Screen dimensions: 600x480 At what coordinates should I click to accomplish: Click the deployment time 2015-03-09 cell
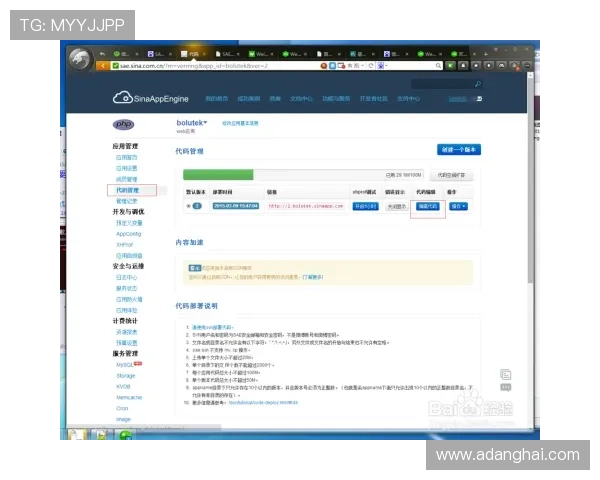236,206
